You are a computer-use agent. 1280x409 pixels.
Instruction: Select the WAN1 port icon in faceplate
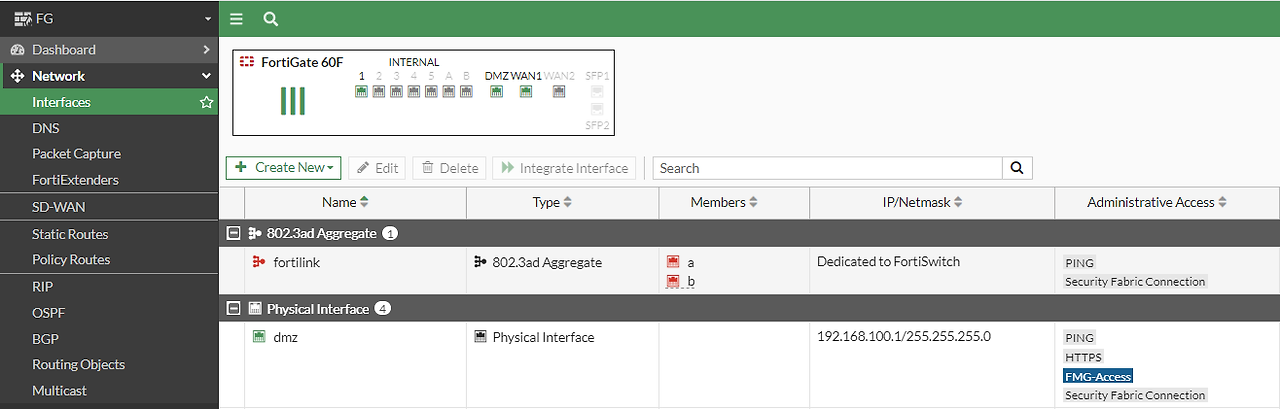(x=526, y=91)
